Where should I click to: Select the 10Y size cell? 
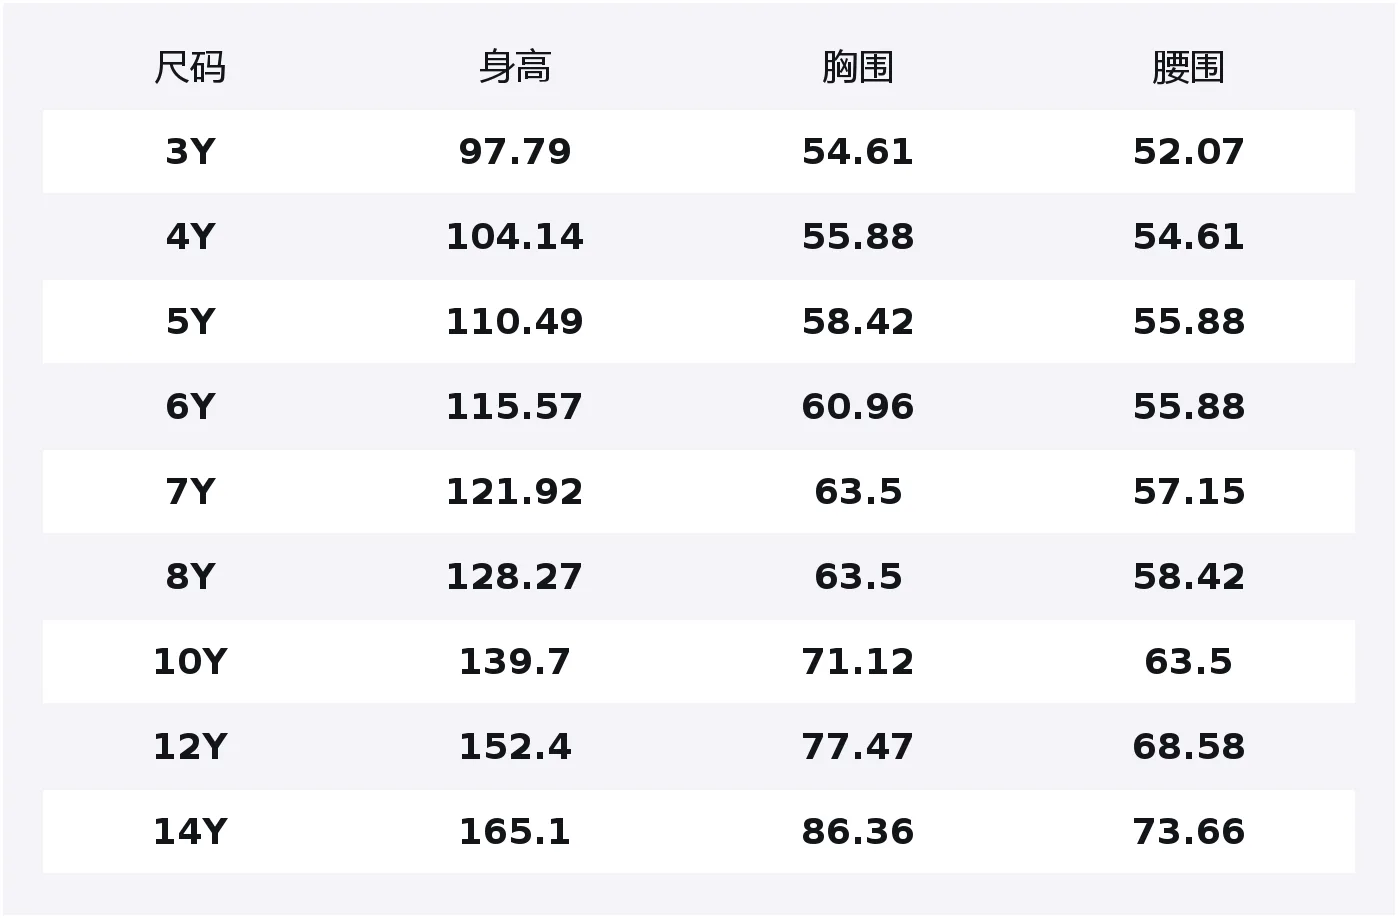pyautogui.click(x=190, y=662)
